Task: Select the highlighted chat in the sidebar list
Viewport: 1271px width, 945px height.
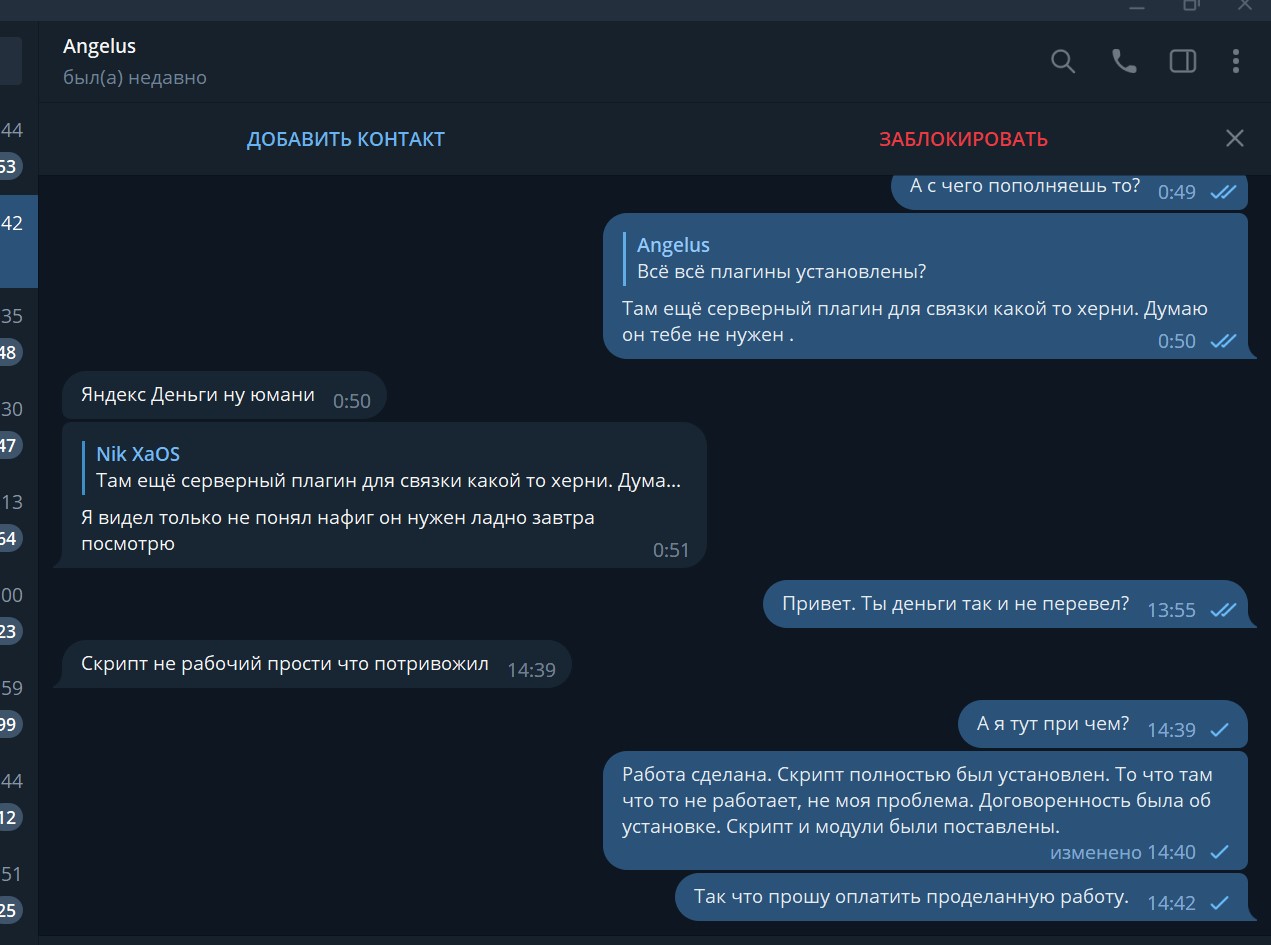Action: pos(18,241)
